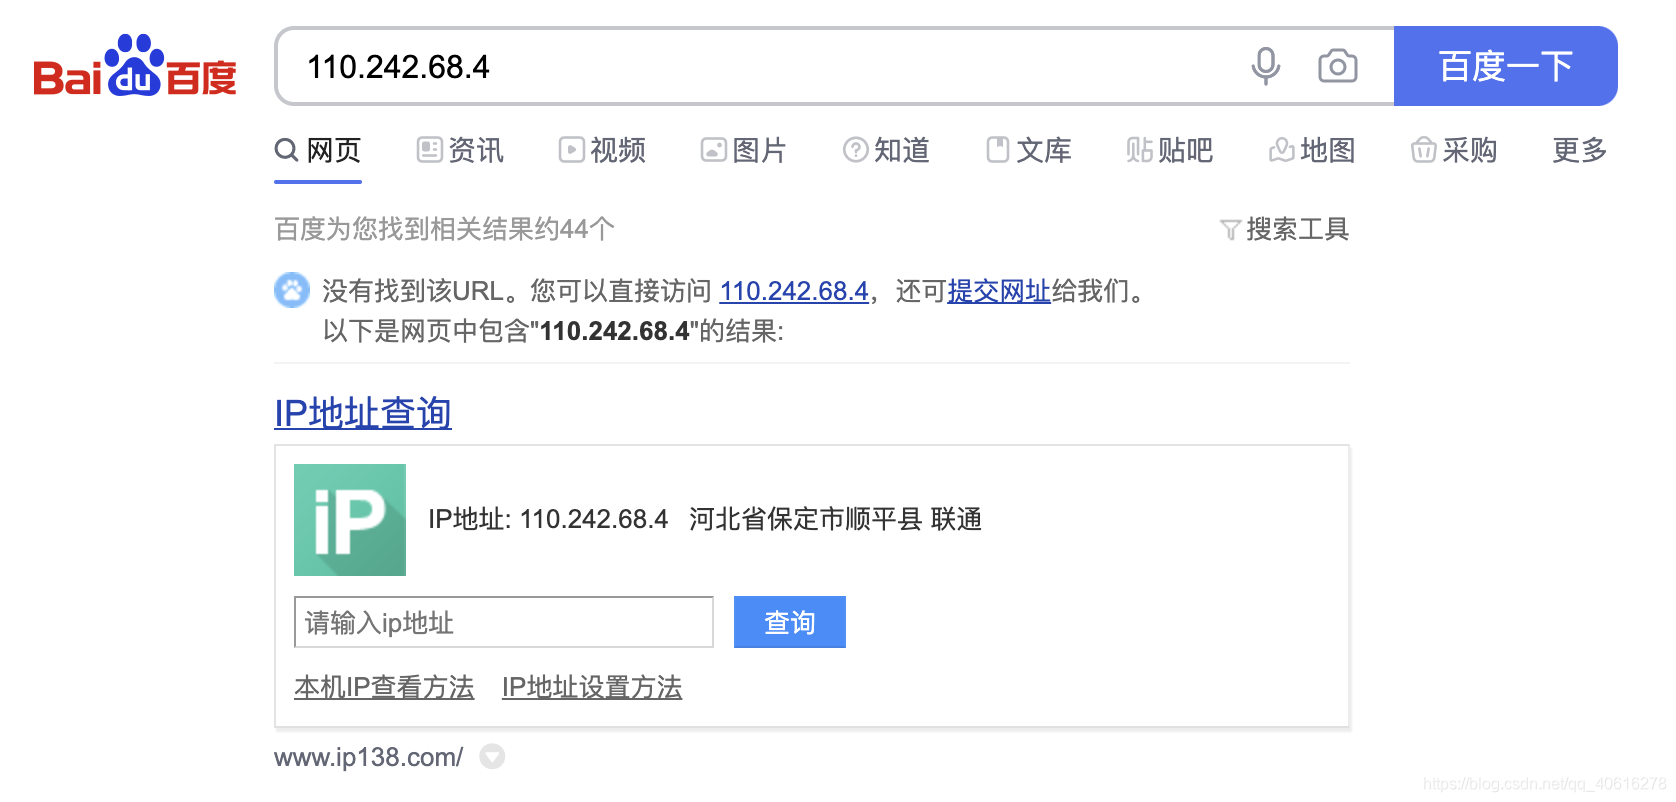Click the 查询 button
The height and width of the screenshot is (802, 1676).
point(790,622)
